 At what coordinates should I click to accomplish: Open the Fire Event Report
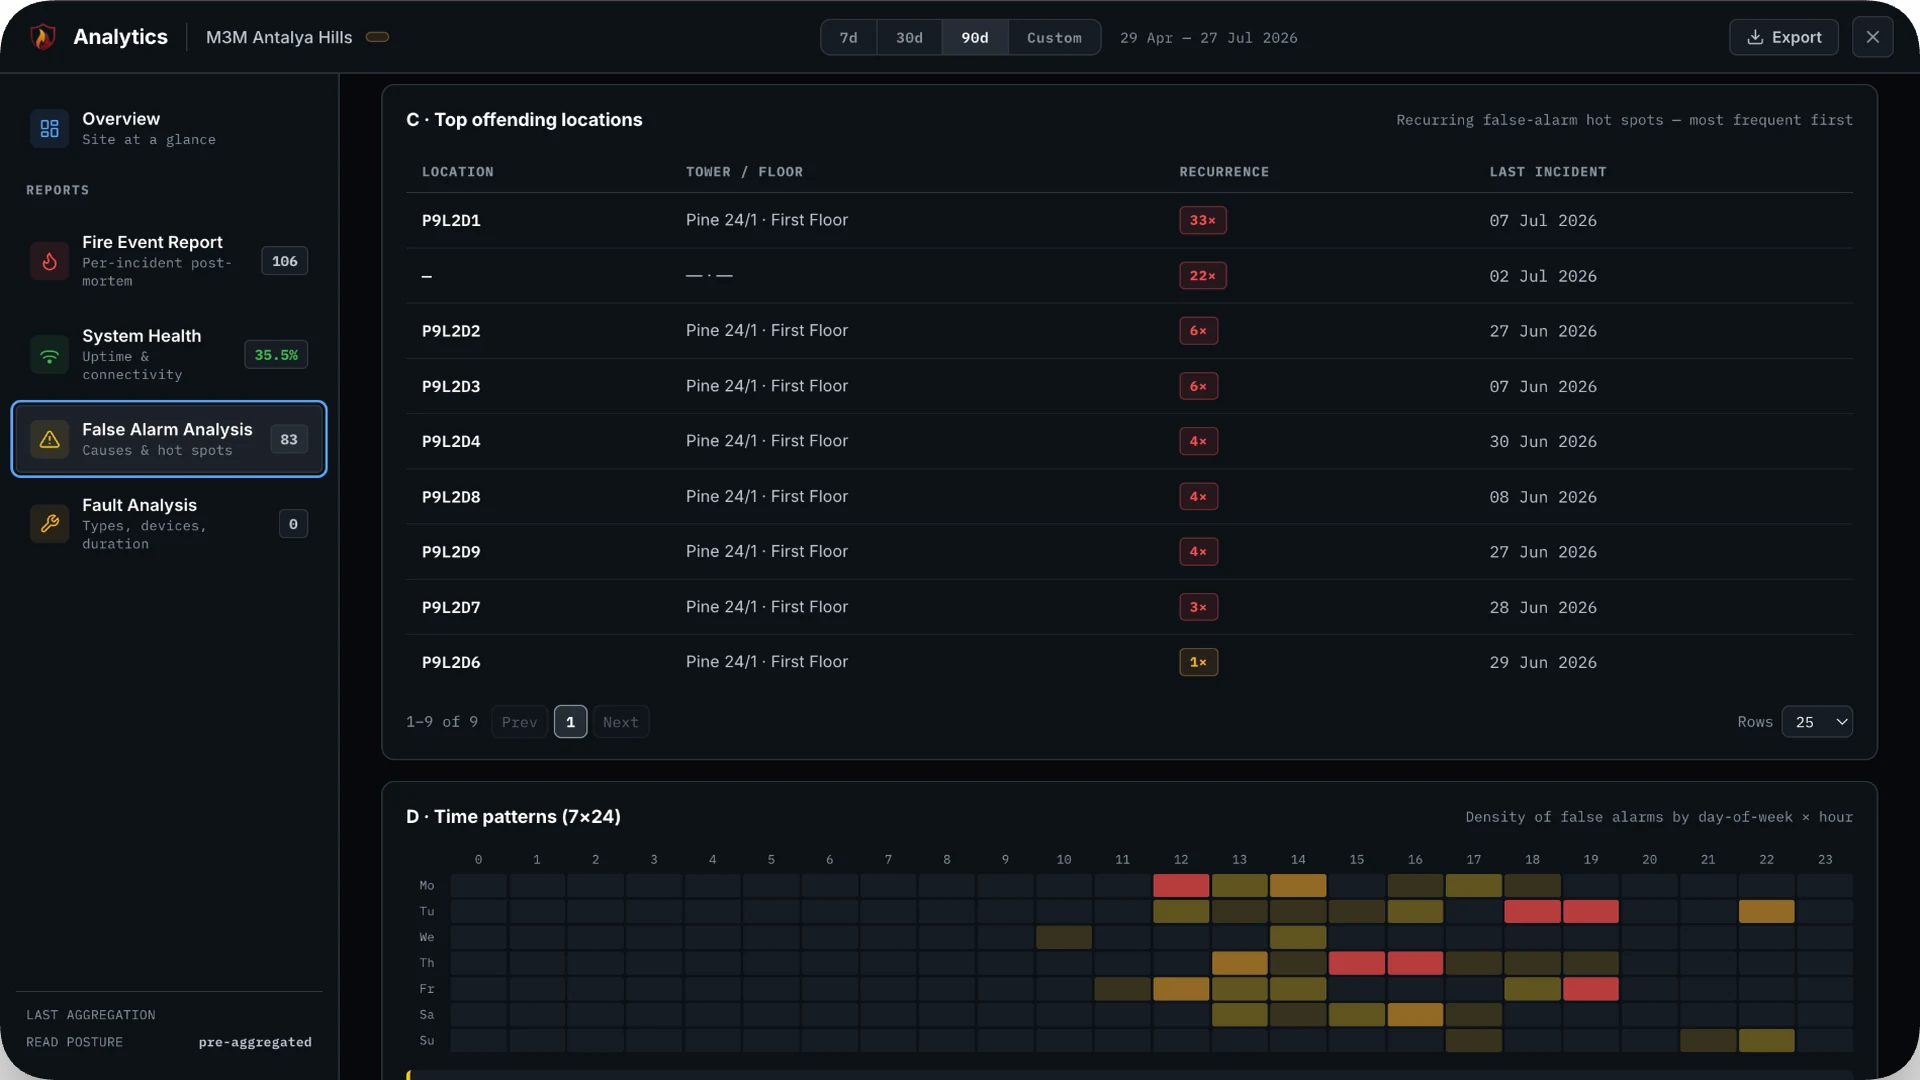pos(169,261)
